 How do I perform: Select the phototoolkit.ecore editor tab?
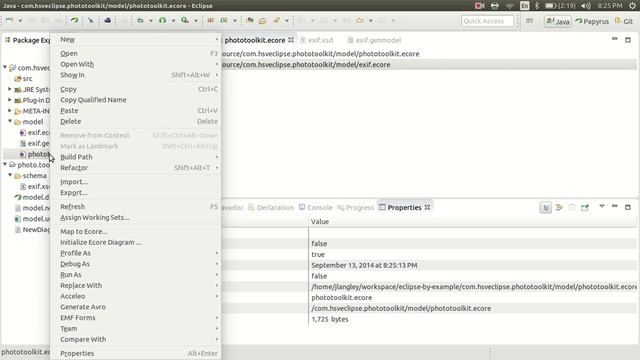pos(258,40)
